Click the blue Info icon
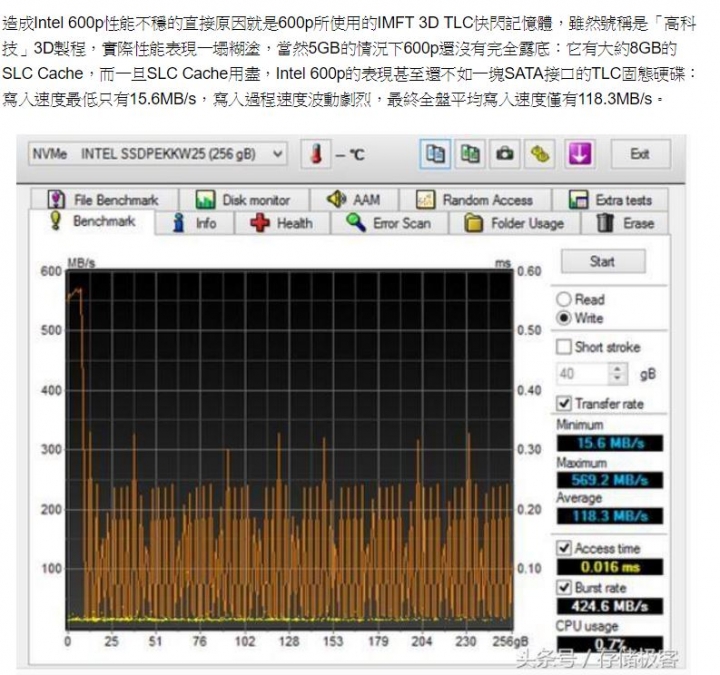The width and height of the screenshot is (720, 675). click(x=179, y=223)
